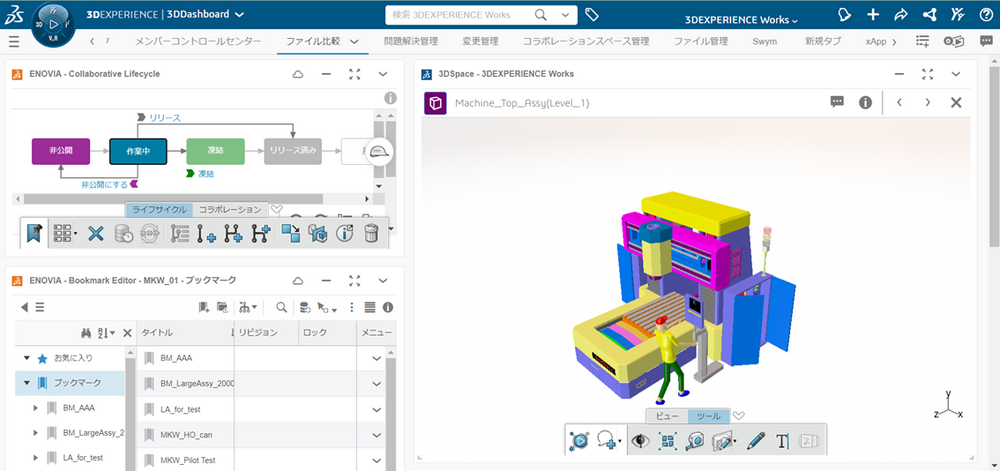Click the add bookmark icon in Bookmark Editor
This screenshot has height=471, width=1000.
203,307
